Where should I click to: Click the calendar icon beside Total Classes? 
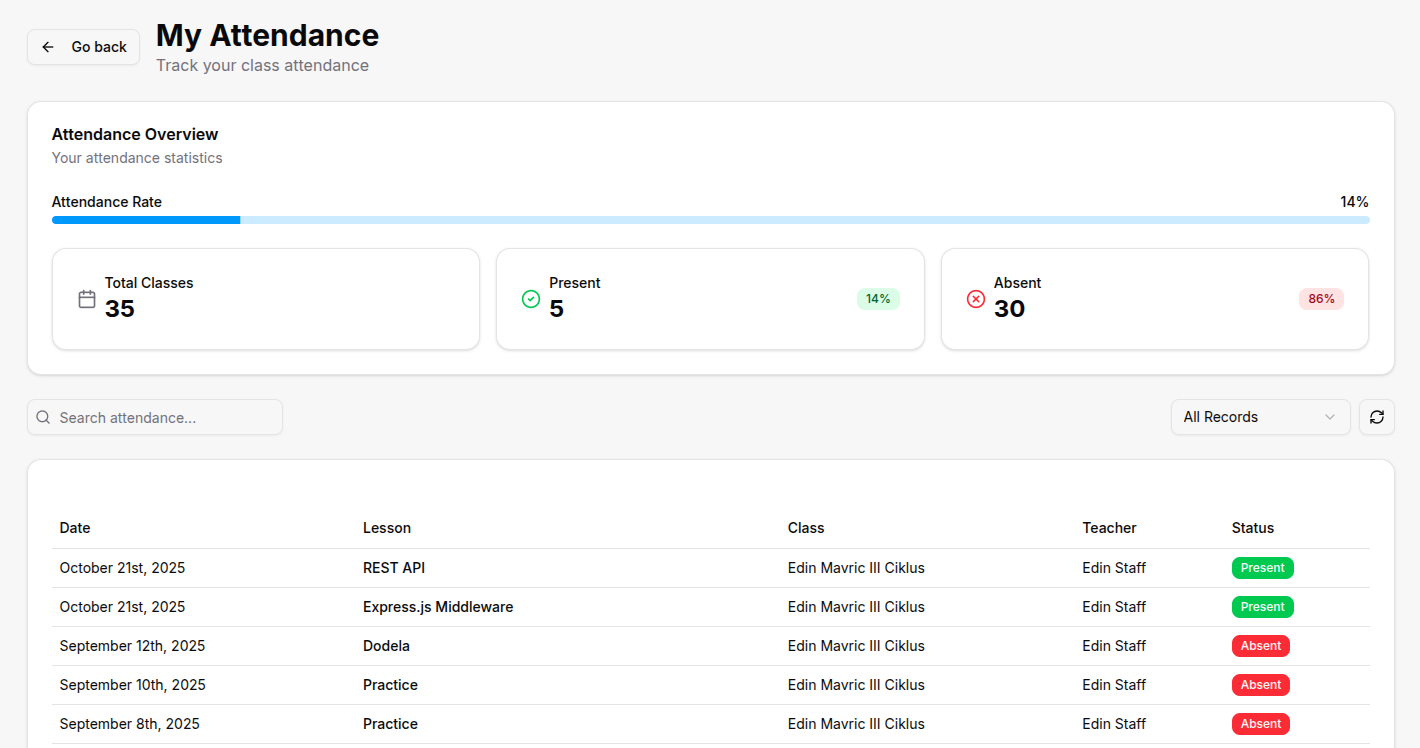(x=87, y=299)
